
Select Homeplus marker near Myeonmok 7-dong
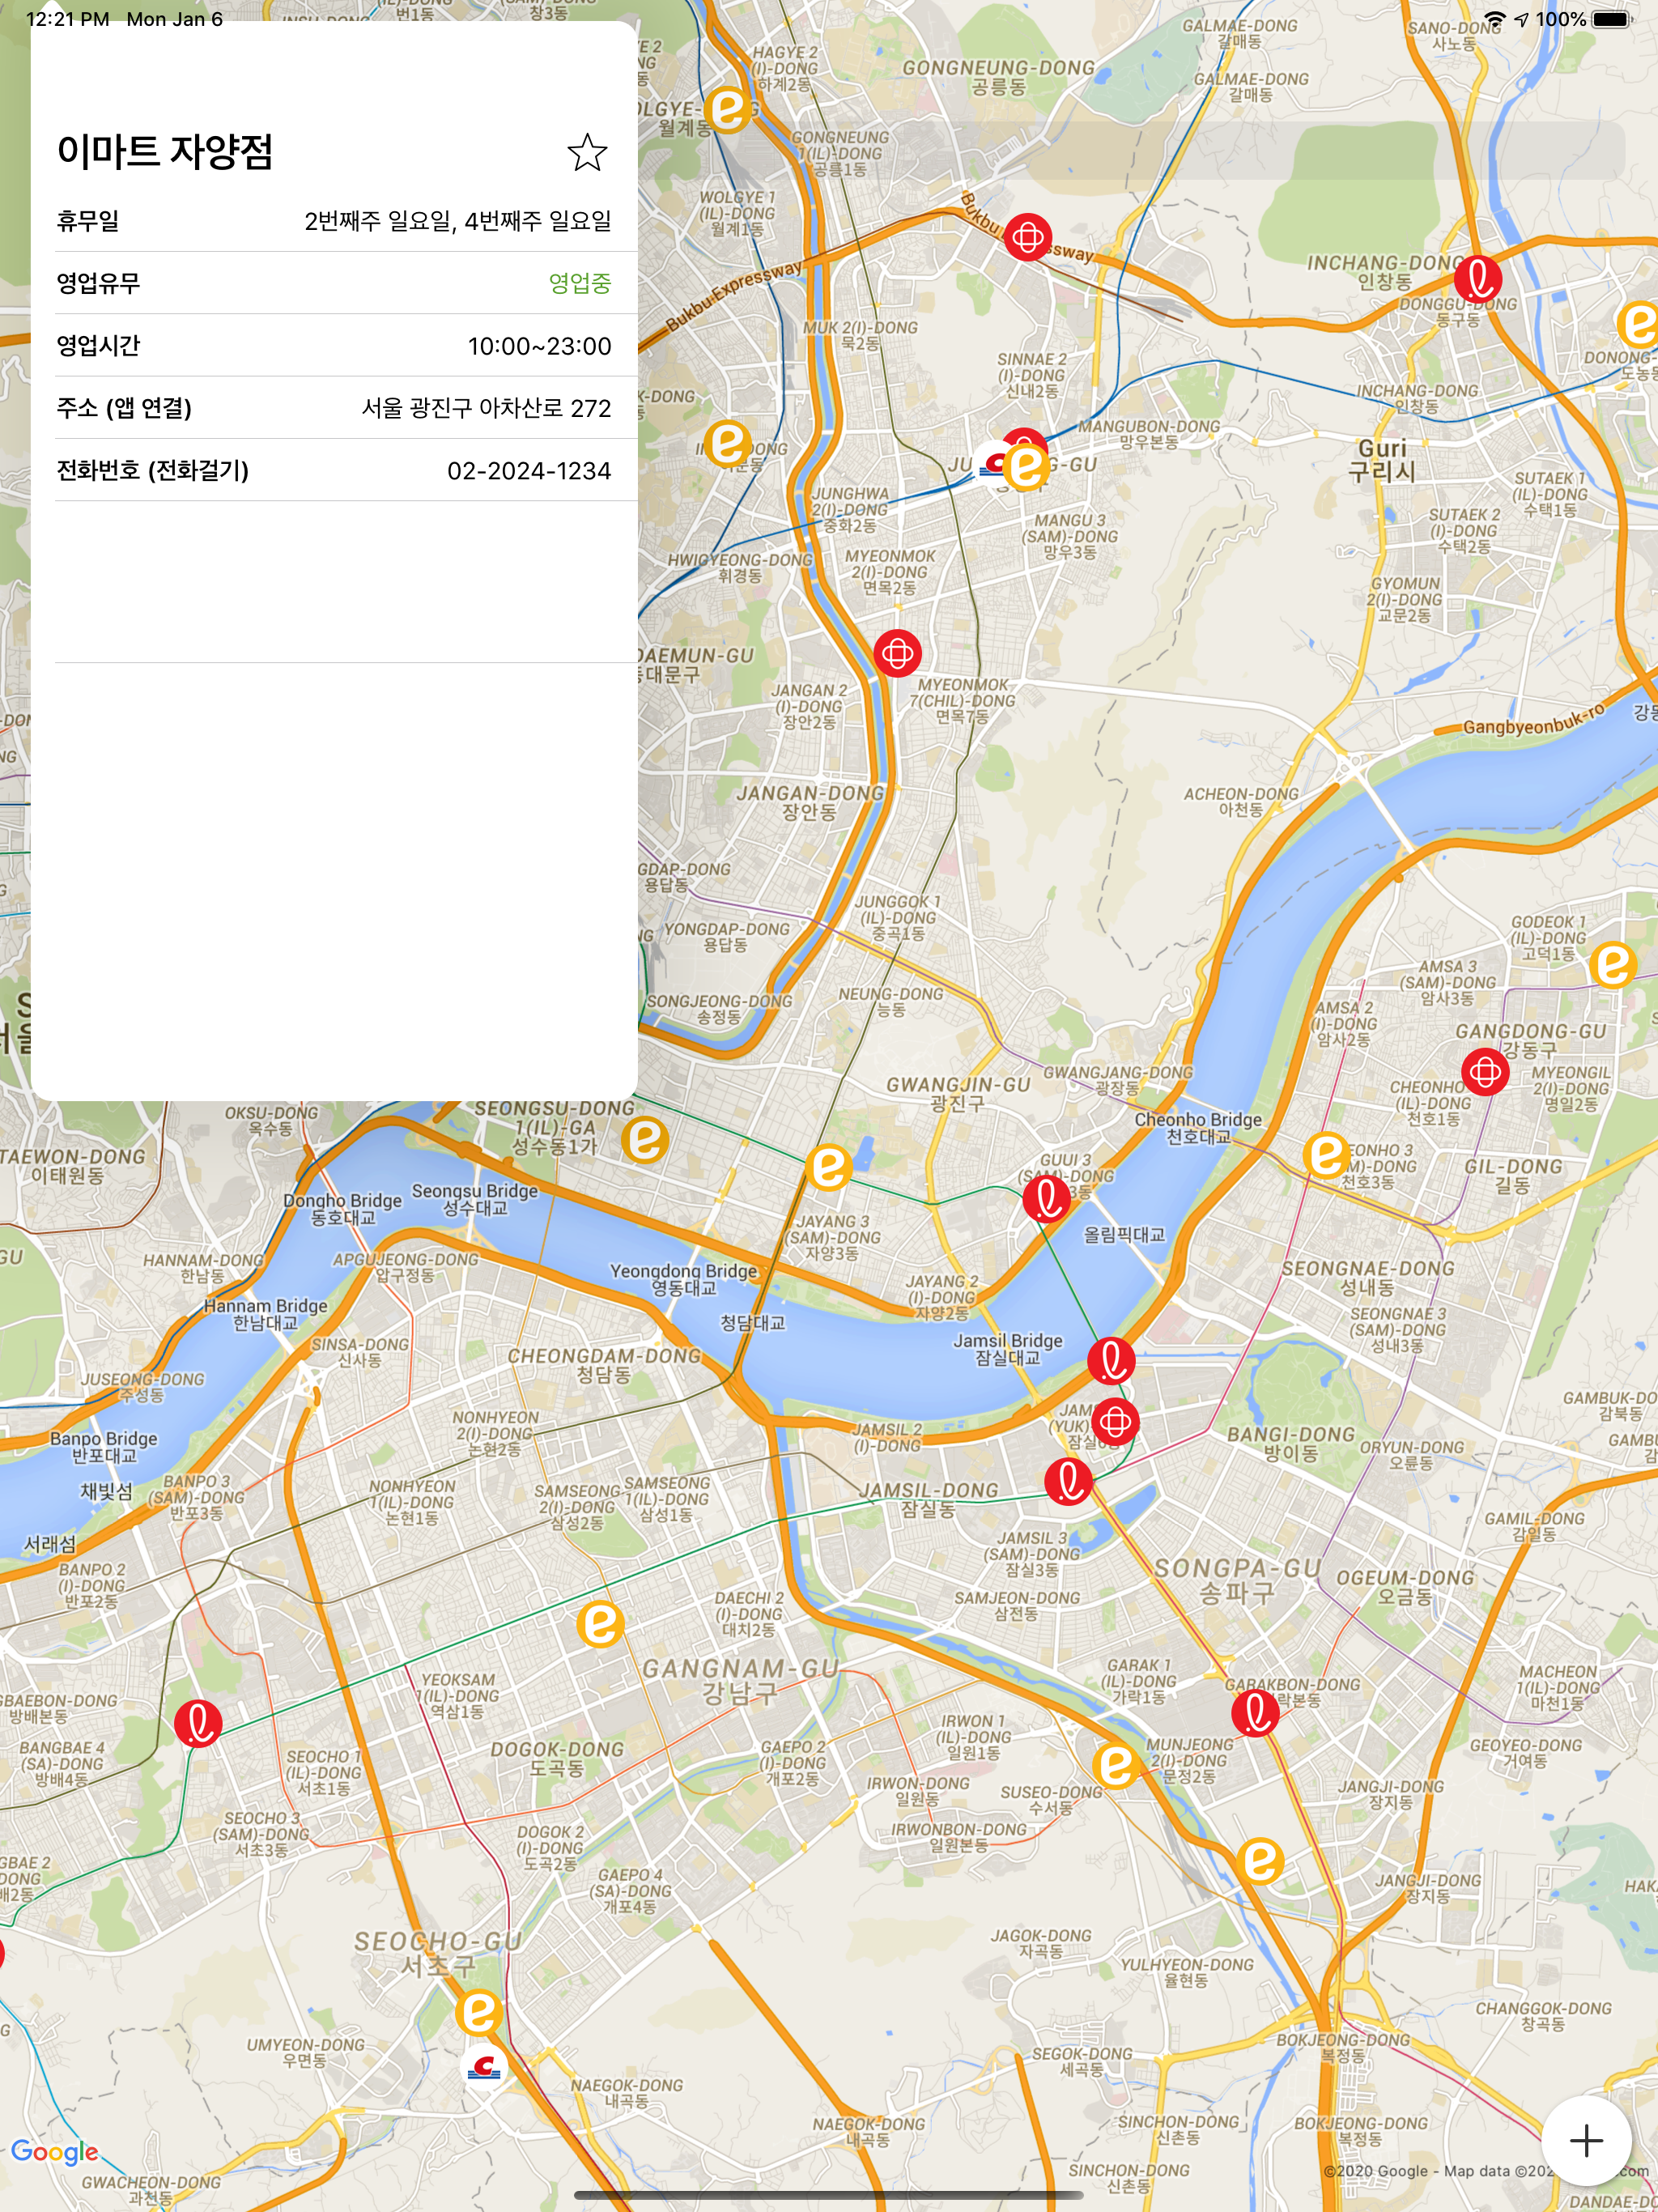[x=897, y=653]
